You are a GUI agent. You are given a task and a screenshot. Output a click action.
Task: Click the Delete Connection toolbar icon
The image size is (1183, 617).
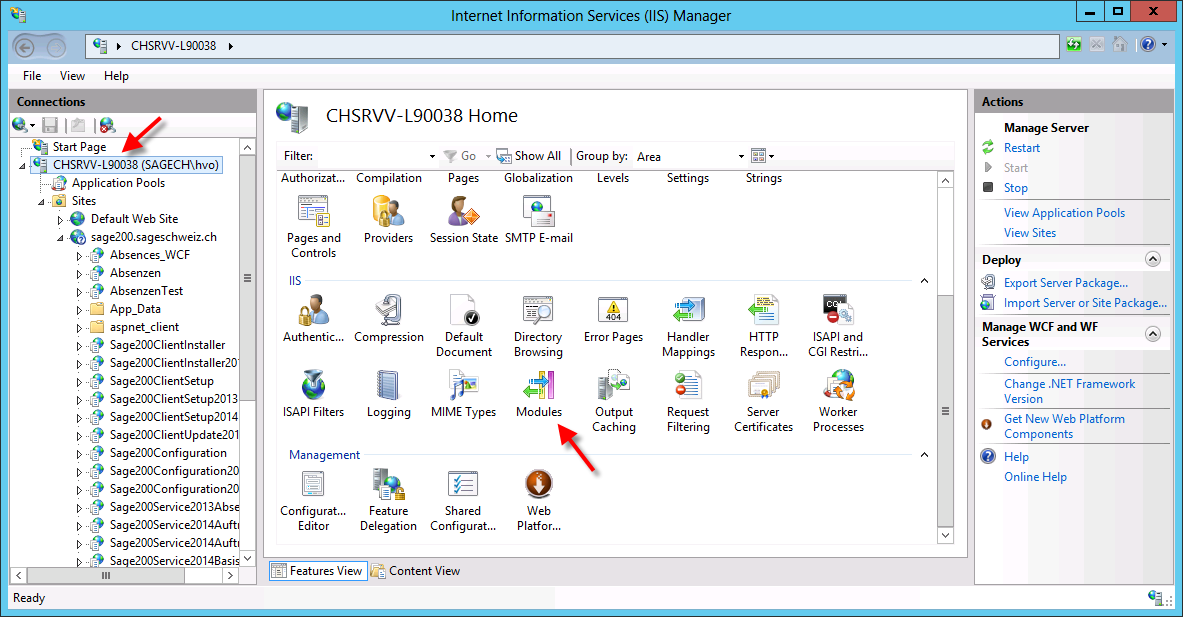coord(107,125)
